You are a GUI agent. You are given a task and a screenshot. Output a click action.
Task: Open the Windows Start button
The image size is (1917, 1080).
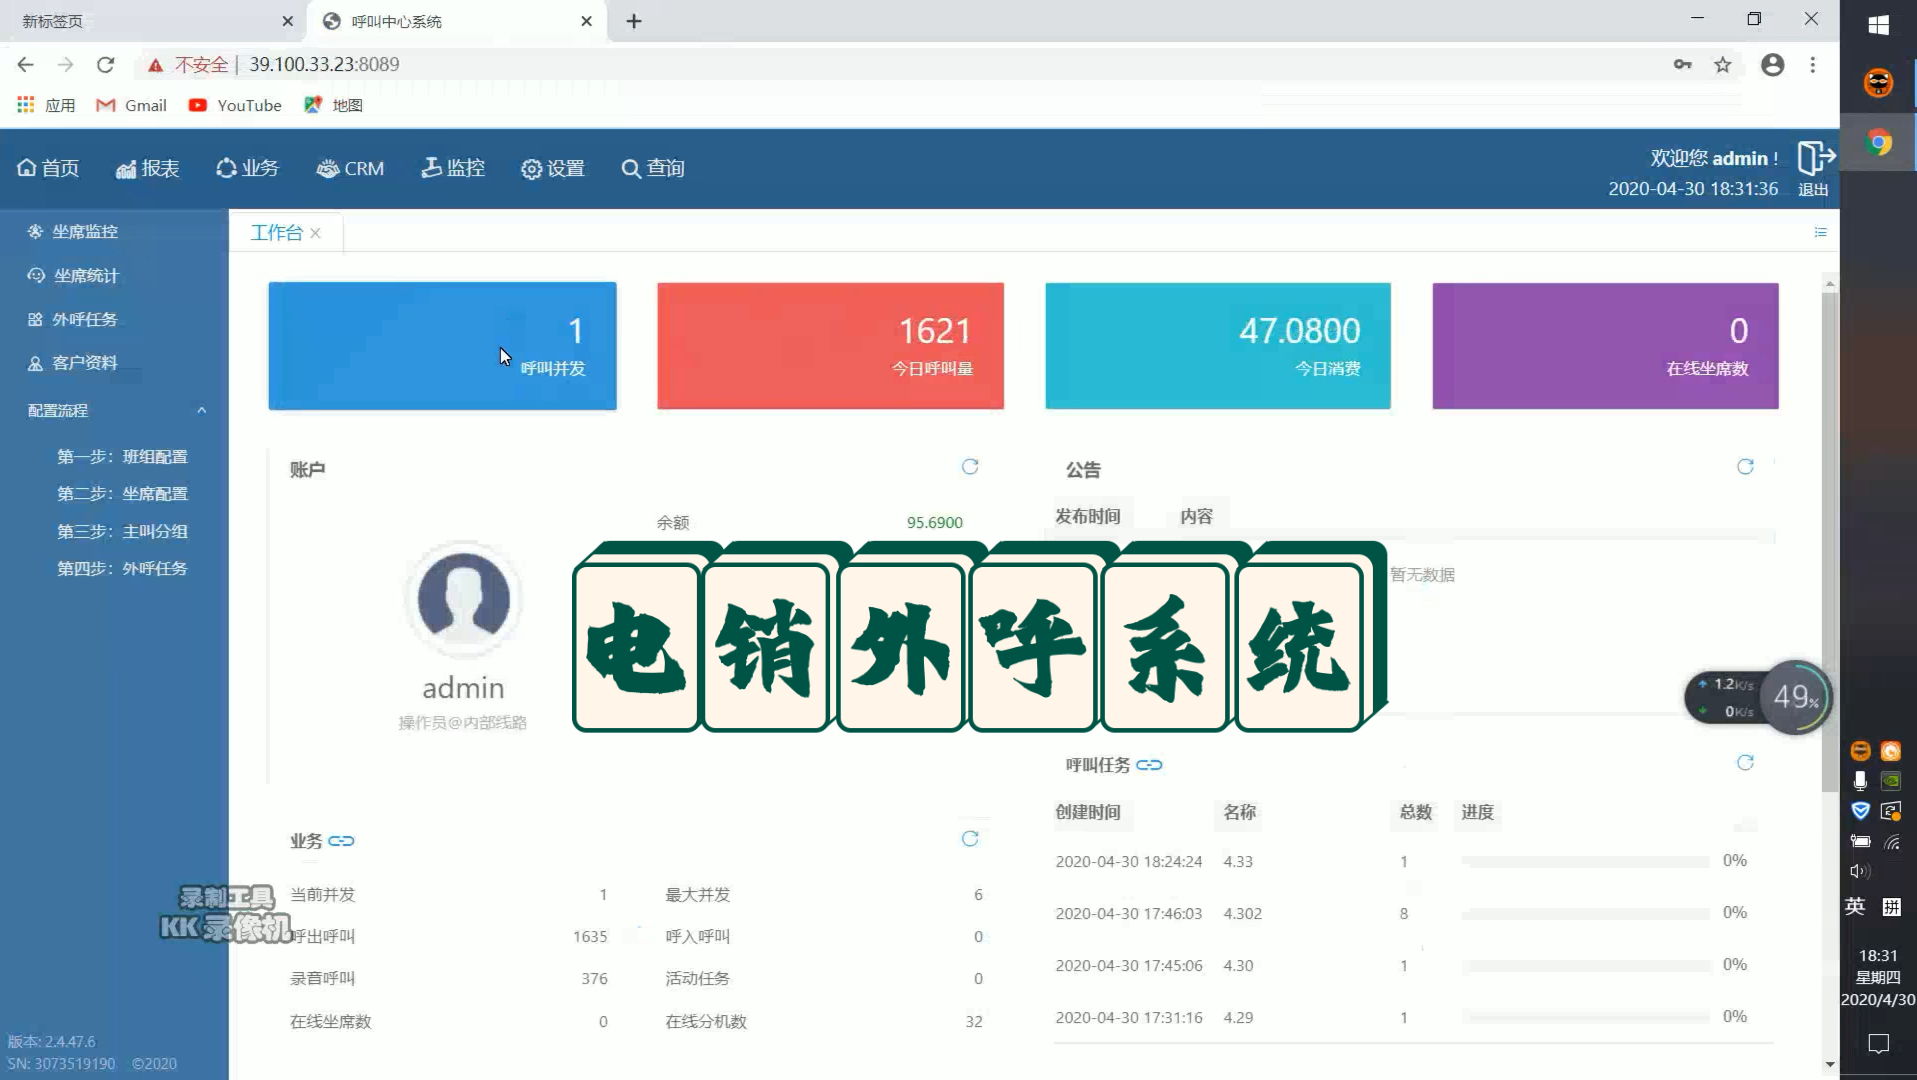pos(1878,25)
